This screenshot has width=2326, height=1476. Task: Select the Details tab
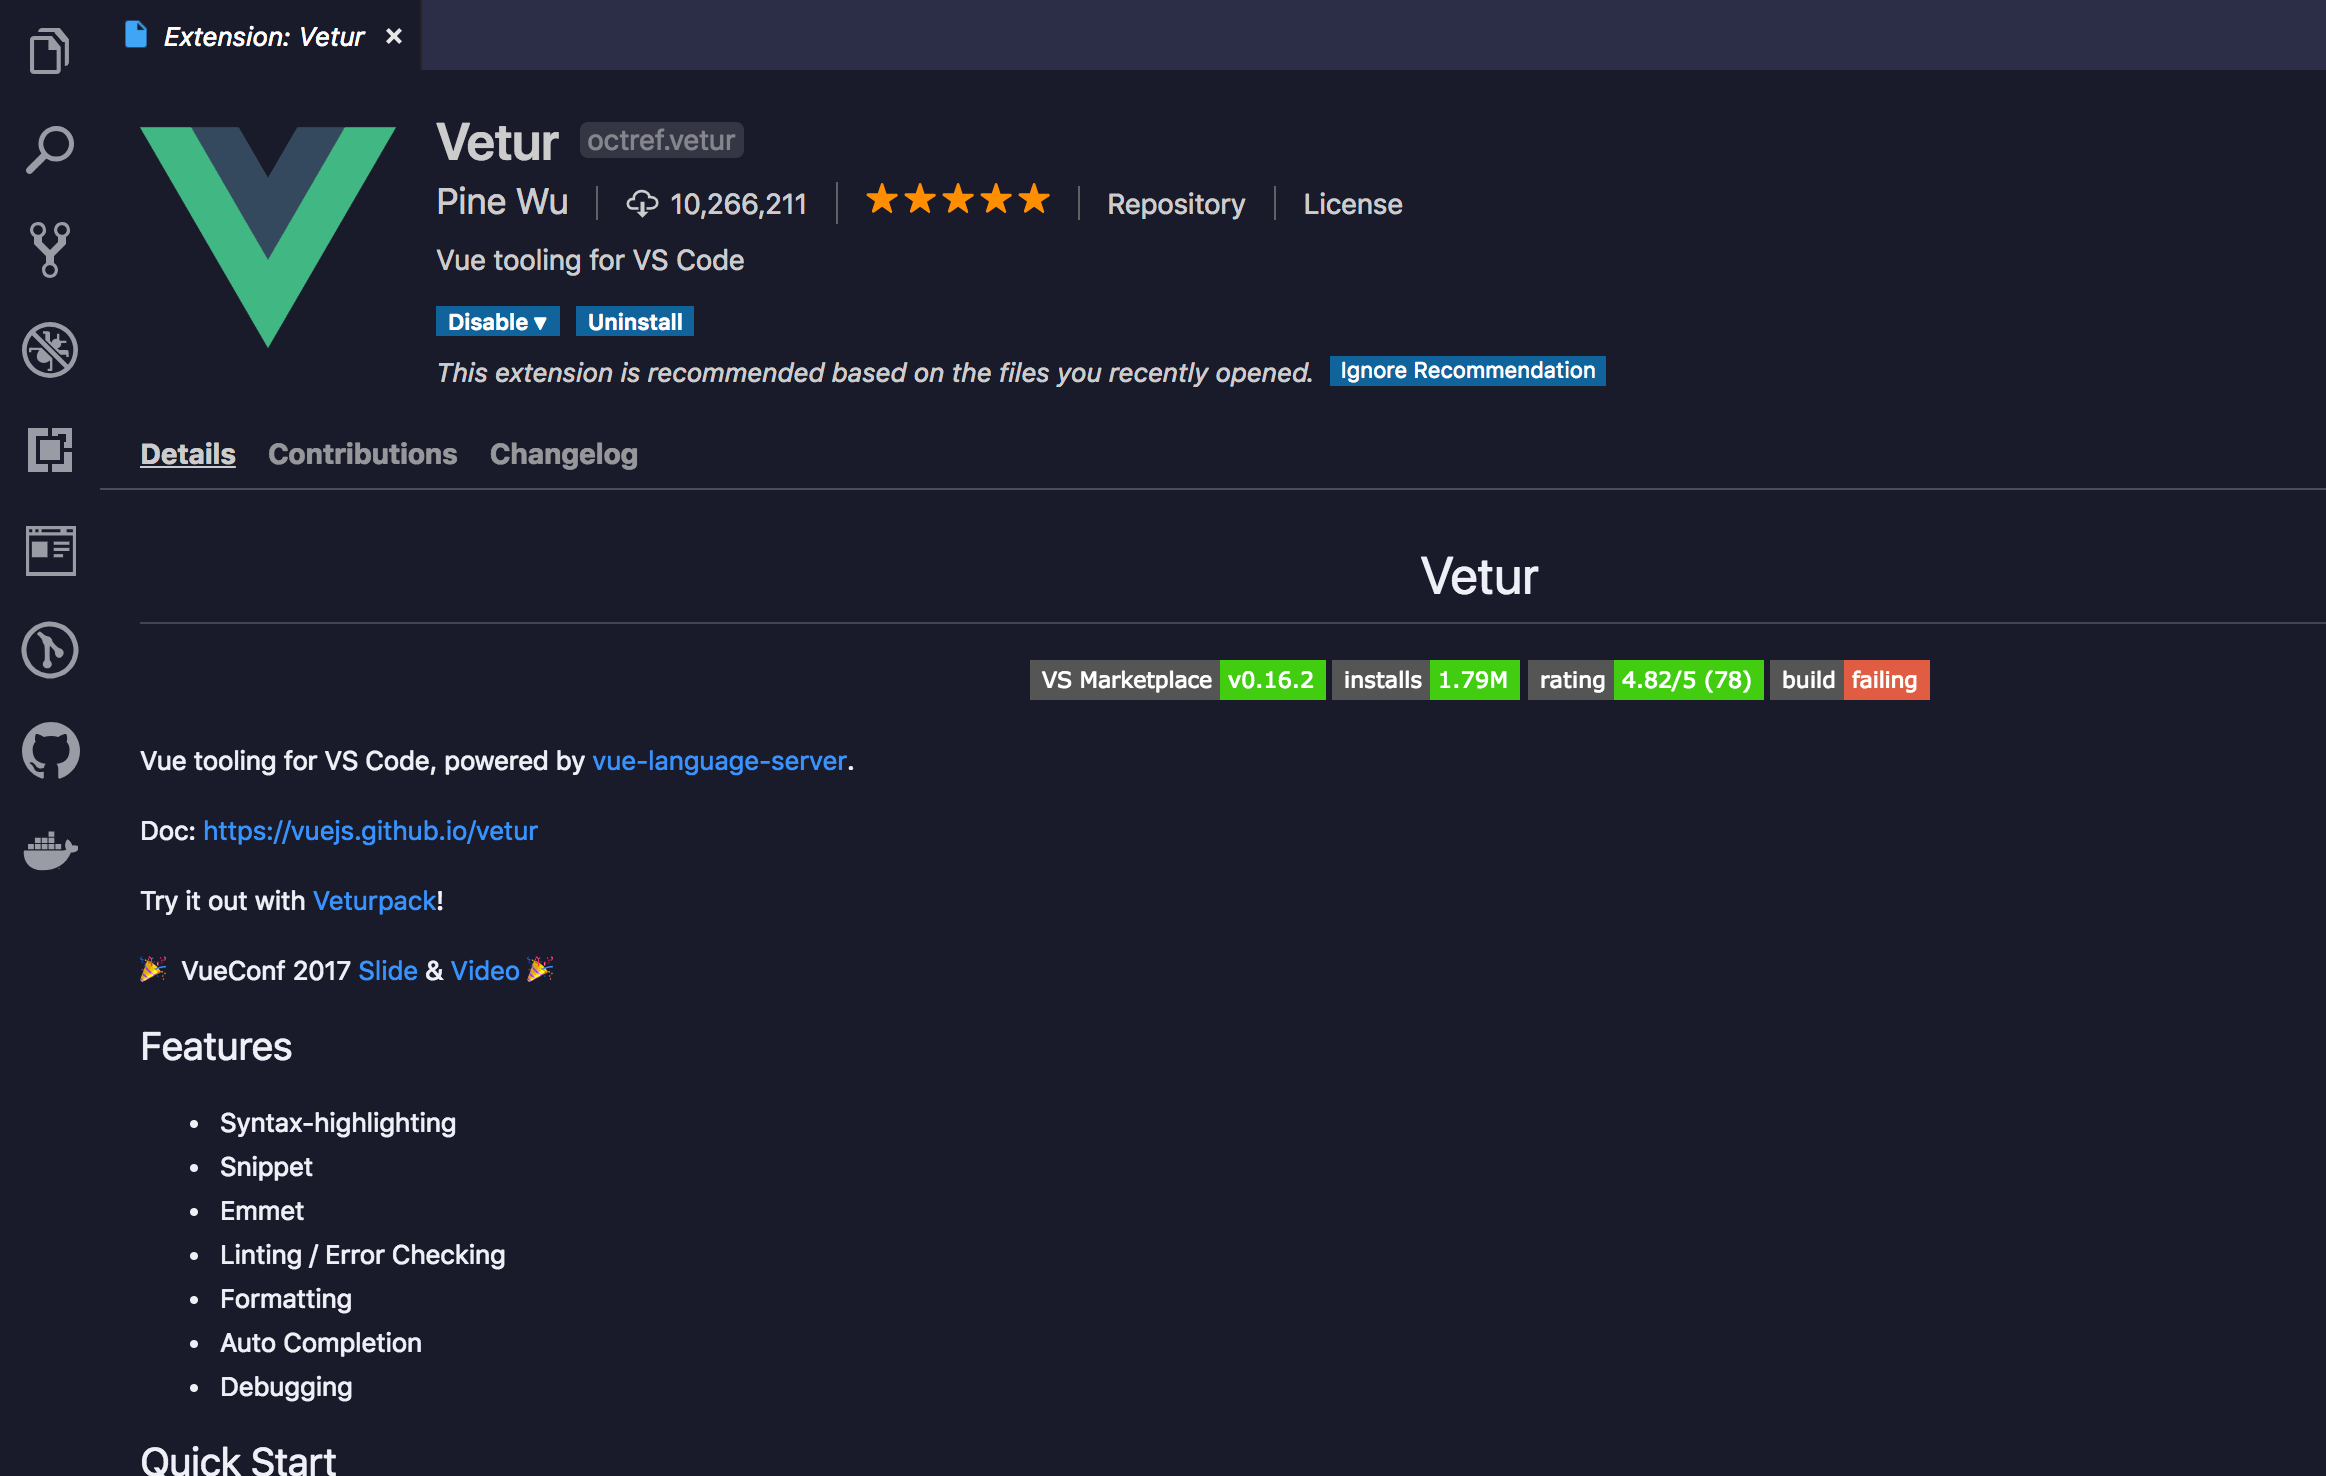188,454
